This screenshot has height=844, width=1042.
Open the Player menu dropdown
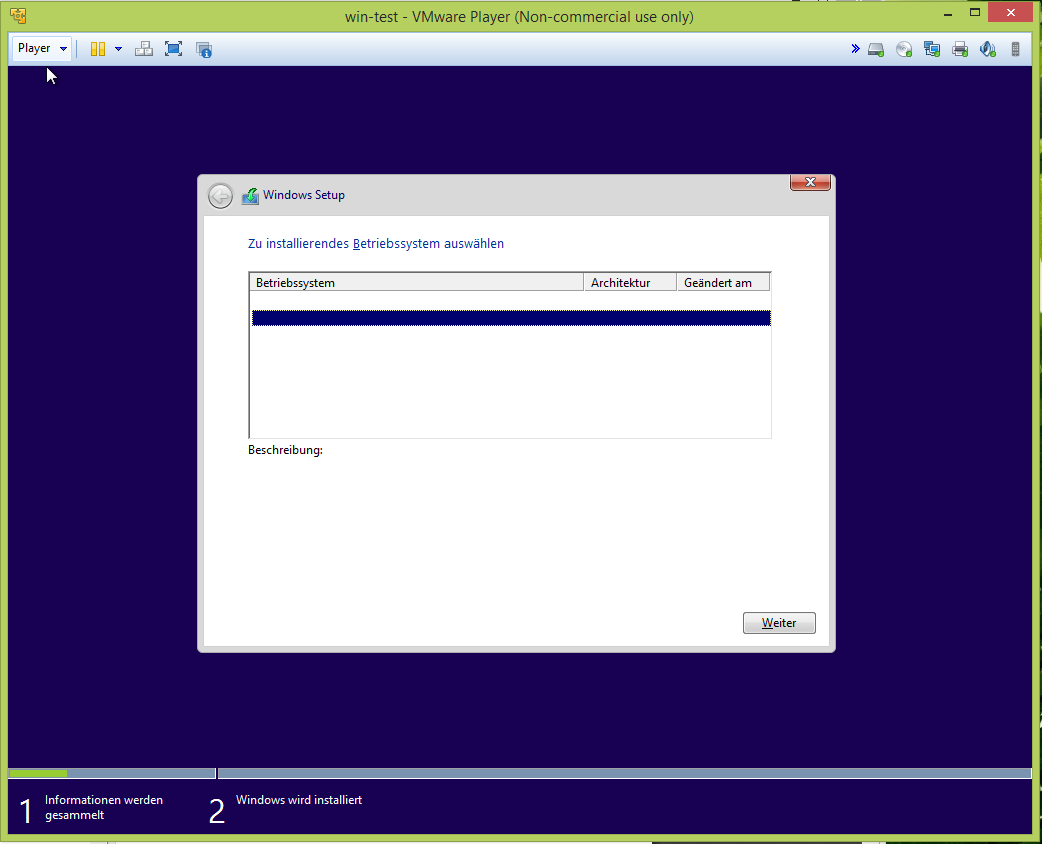pos(41,49)
